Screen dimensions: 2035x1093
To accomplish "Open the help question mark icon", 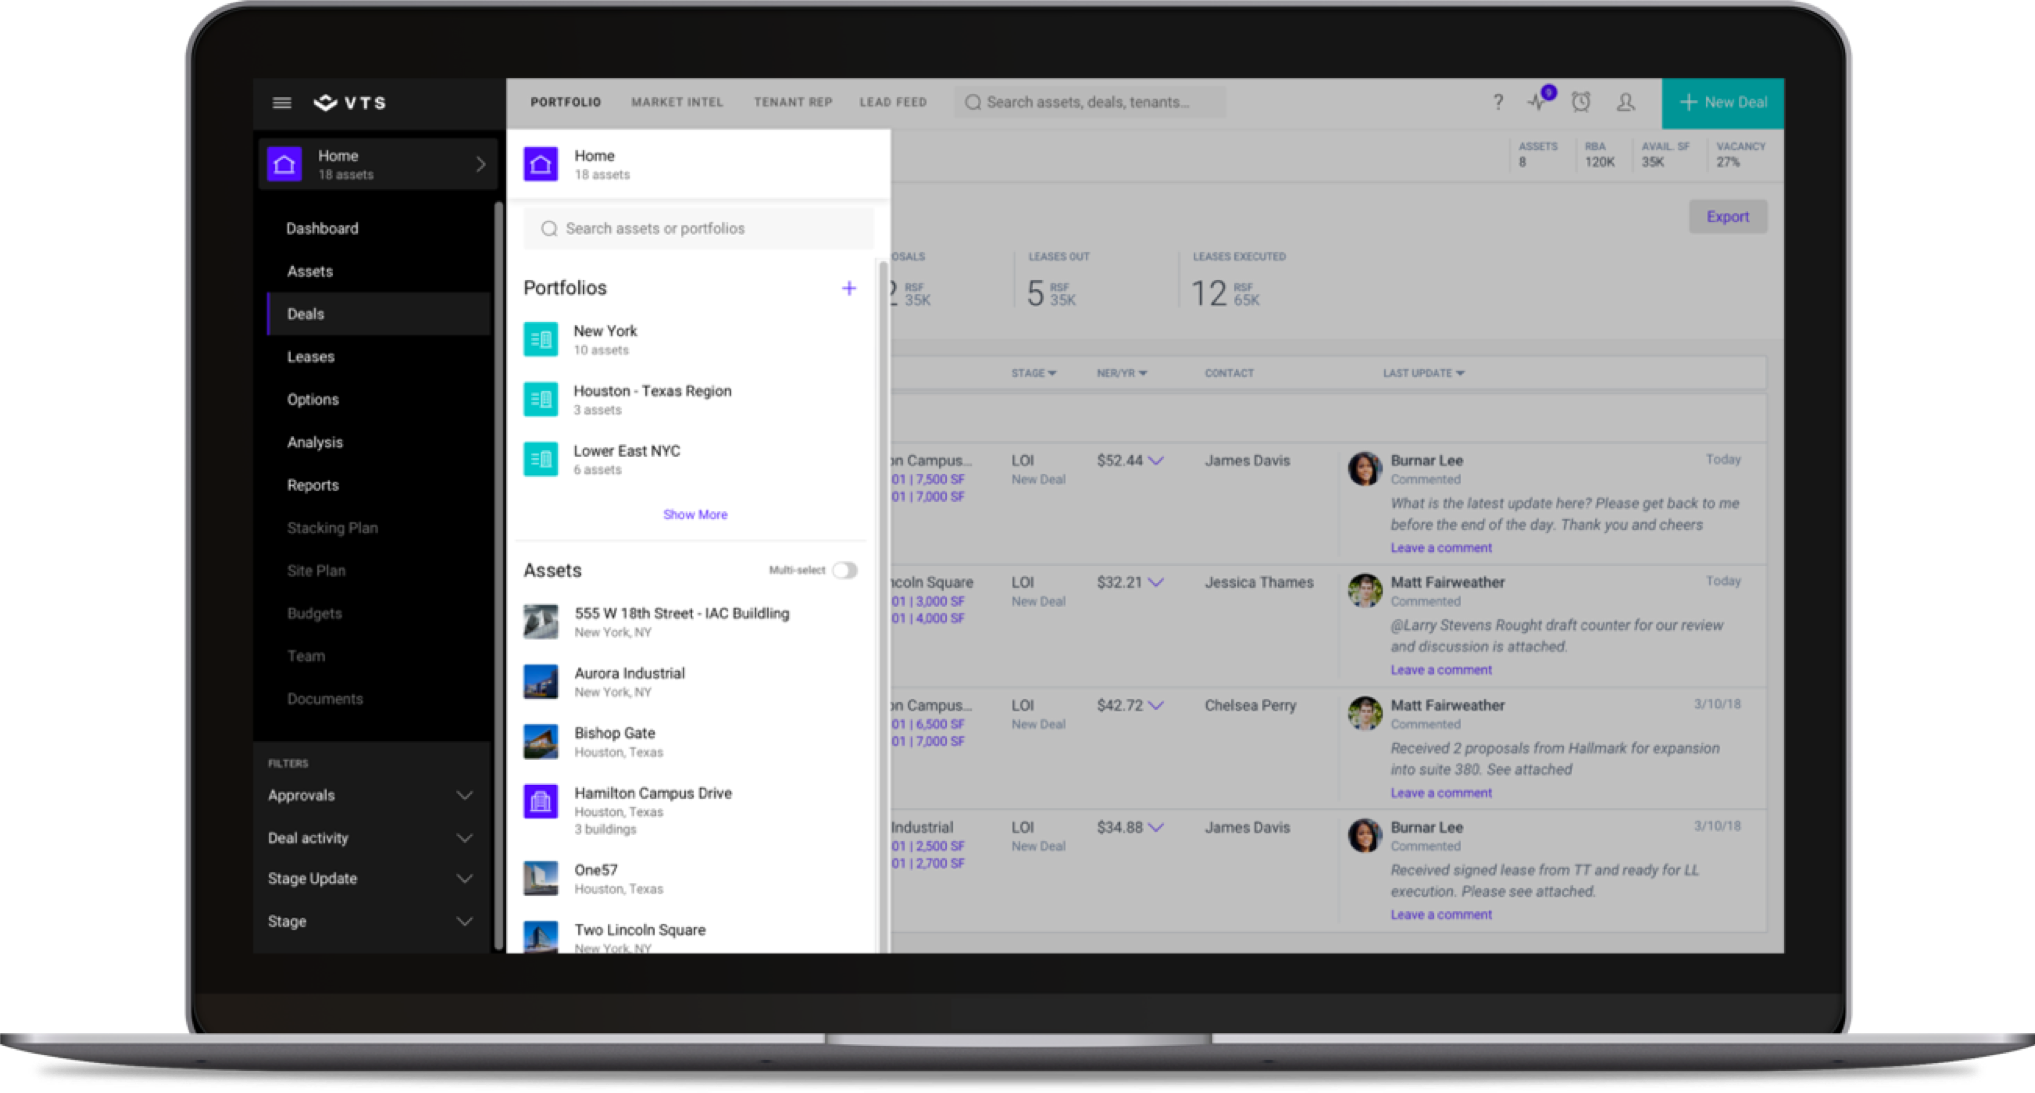I will point(1497,102).
